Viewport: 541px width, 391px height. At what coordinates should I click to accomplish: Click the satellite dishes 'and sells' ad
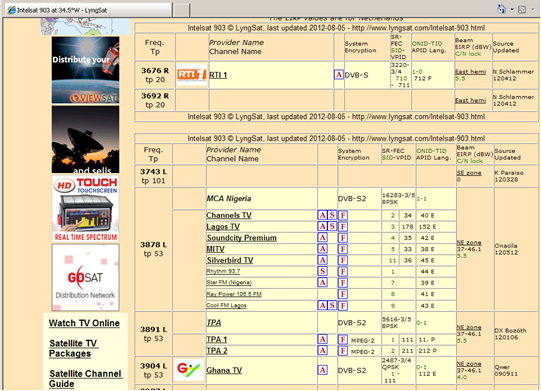click(86, 139)
